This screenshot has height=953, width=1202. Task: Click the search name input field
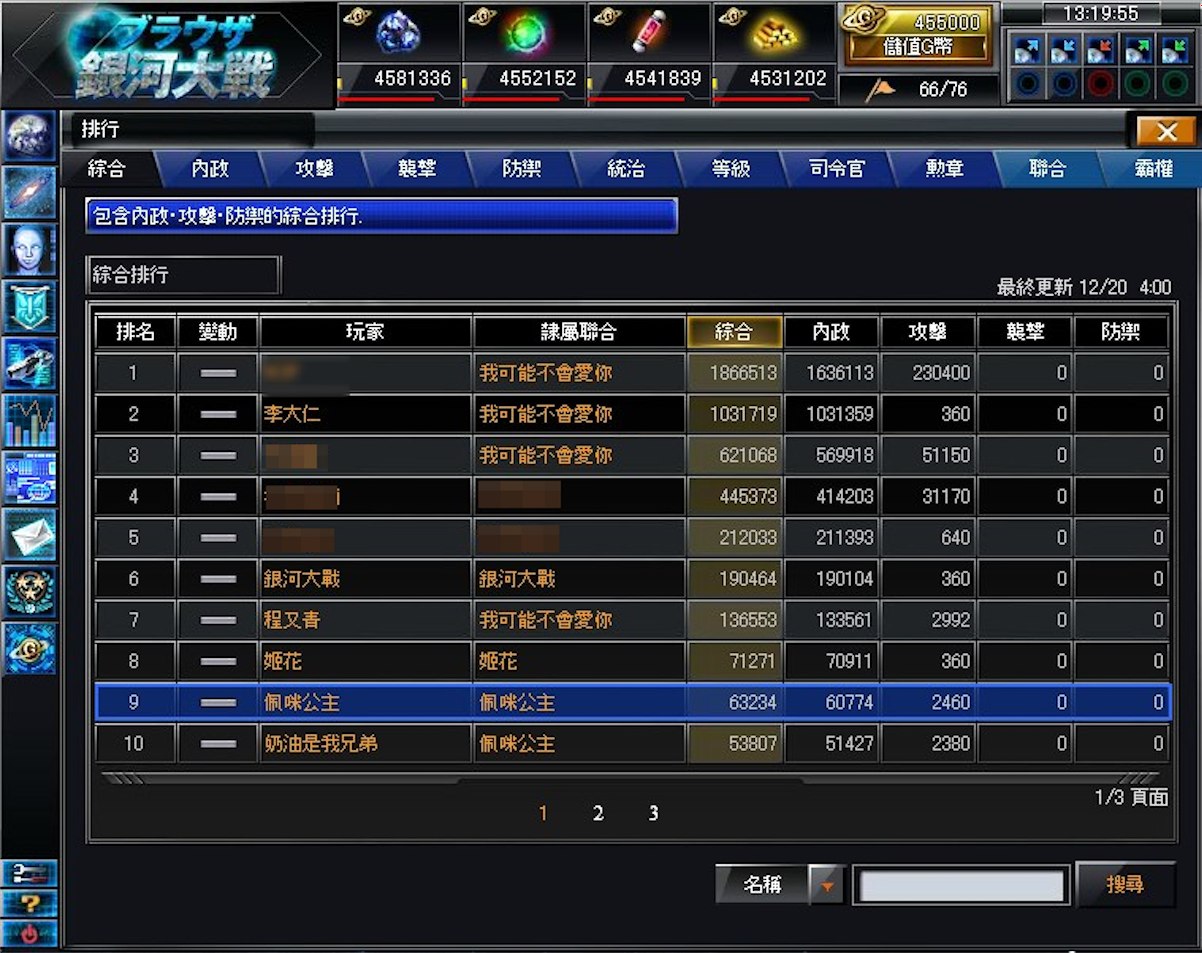(962, 886)
